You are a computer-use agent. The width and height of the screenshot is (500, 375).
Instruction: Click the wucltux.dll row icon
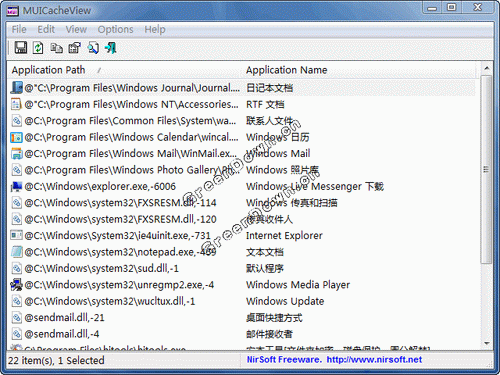(16, 301)
